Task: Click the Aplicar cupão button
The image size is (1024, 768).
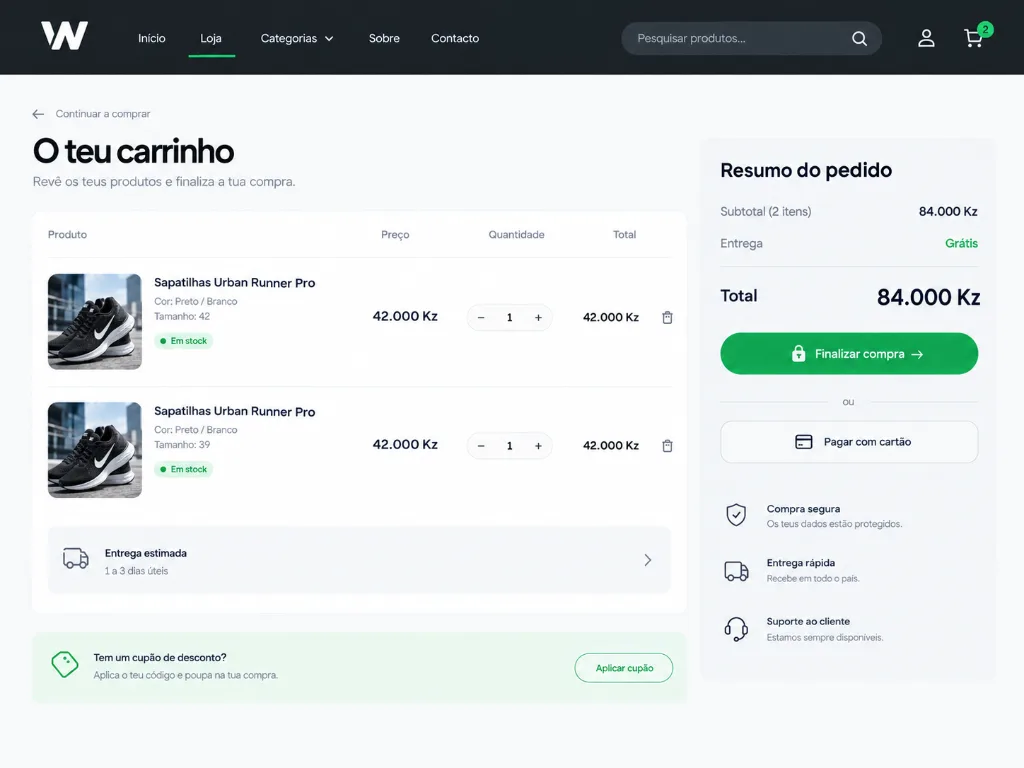Action: point(624,668)
